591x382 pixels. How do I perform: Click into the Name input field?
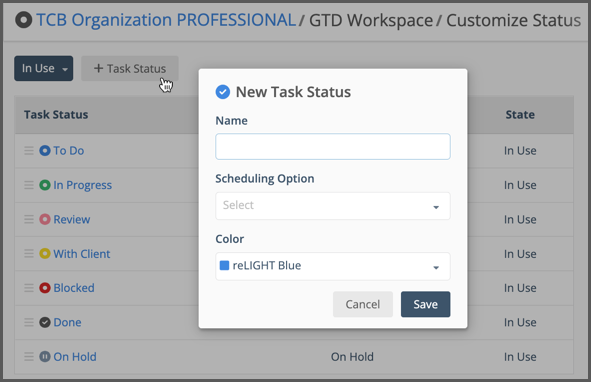[333, 146]
